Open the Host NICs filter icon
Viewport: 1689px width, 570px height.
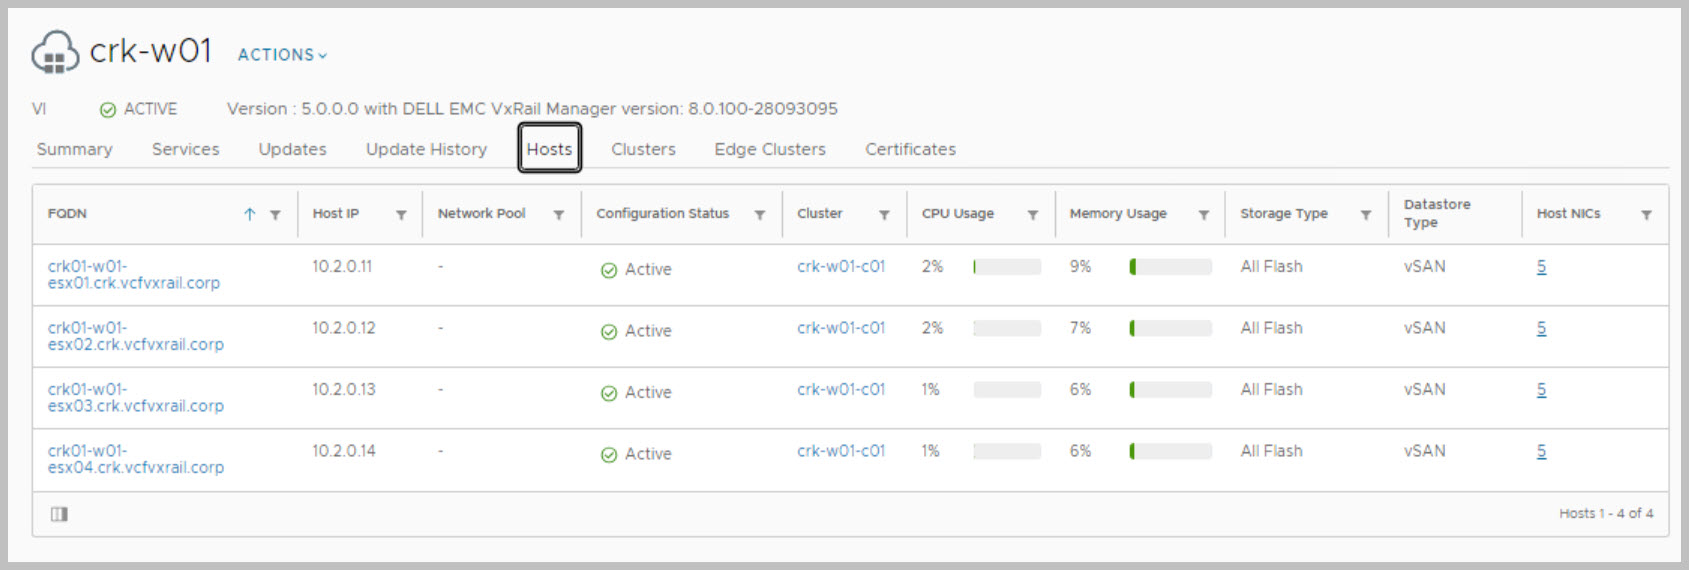pos(1646,215)
